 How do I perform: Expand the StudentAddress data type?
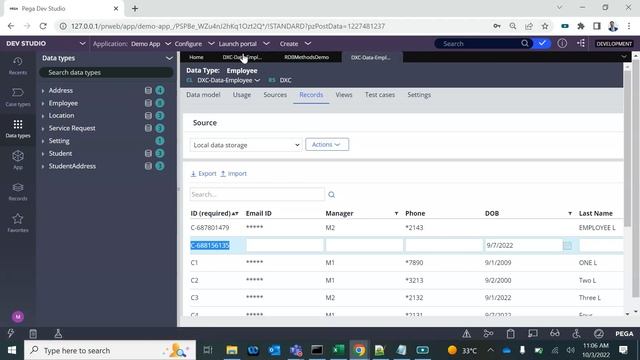click(43, 167)
